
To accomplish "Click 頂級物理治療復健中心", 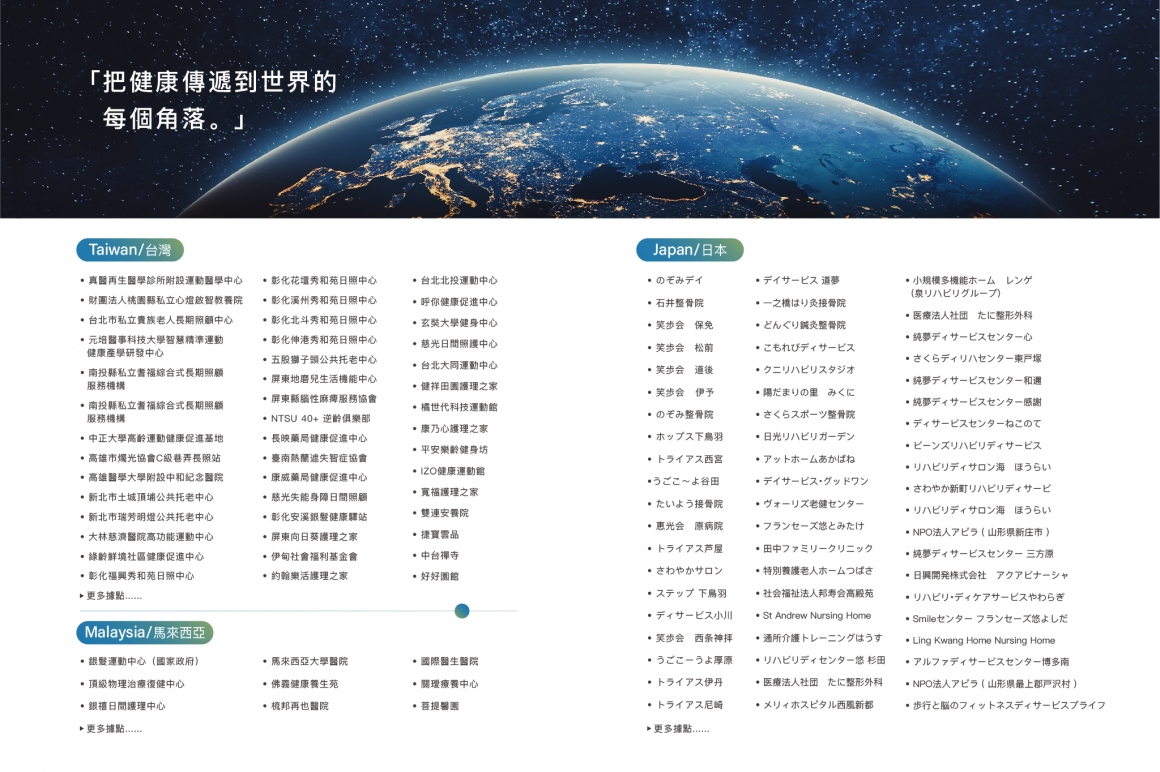I will (x=136, y=684).
